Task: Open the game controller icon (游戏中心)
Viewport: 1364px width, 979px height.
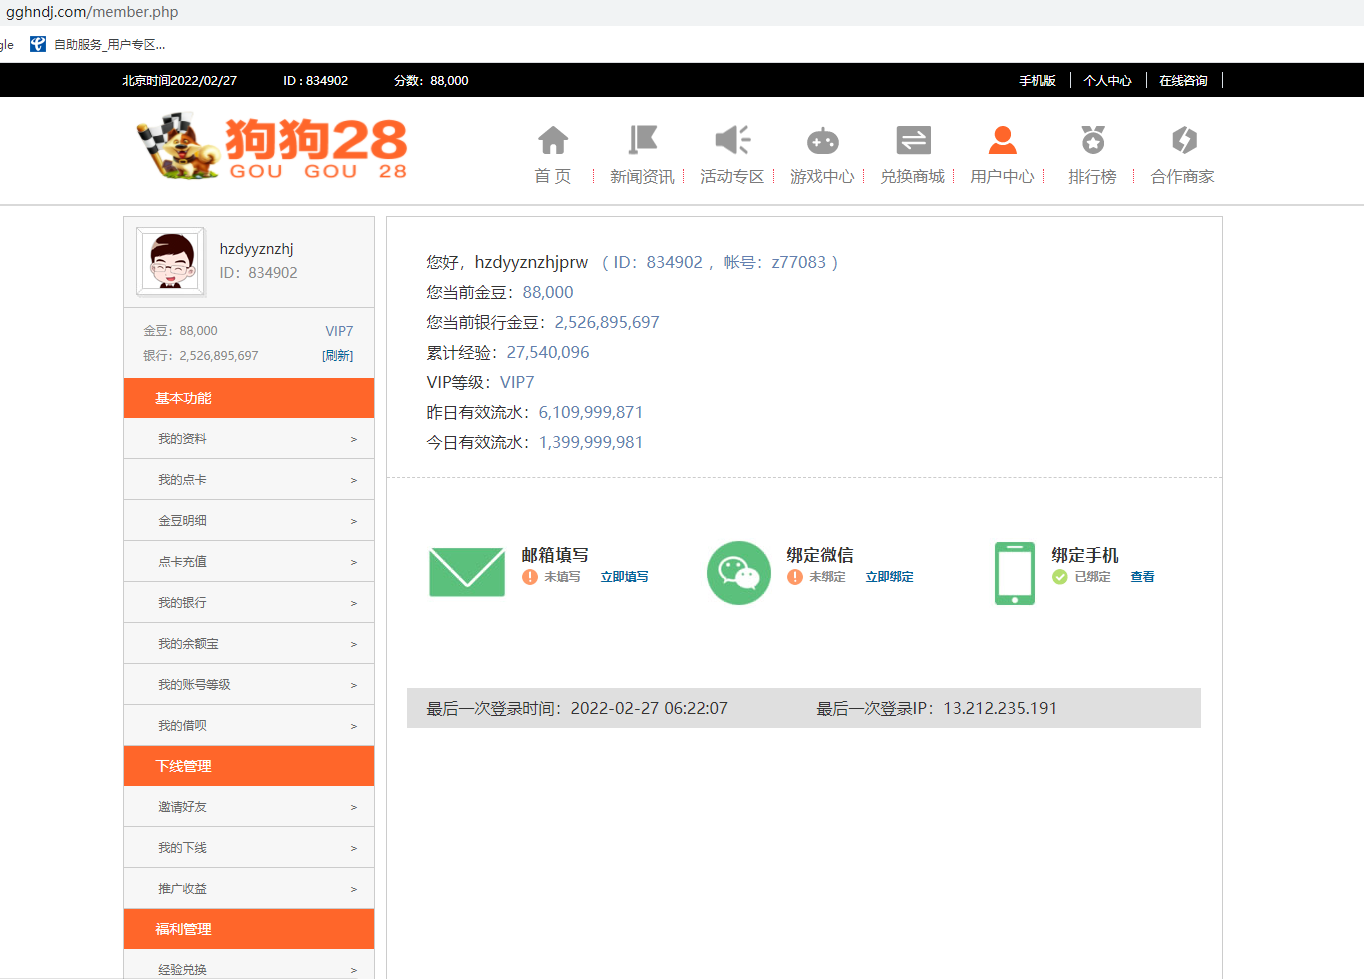Action: 822,141
